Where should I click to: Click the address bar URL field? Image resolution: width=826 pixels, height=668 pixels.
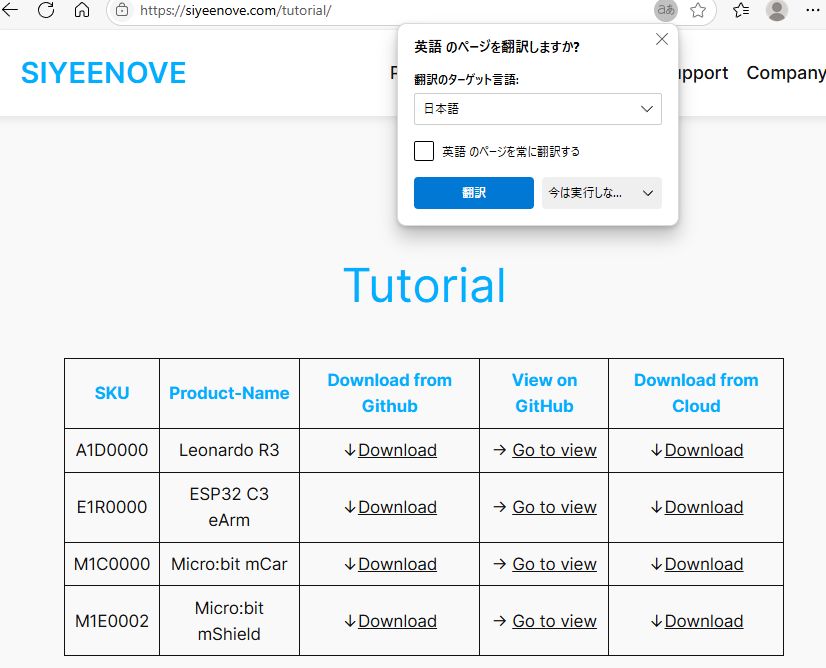pyautogui.click(x=380, y=10)
